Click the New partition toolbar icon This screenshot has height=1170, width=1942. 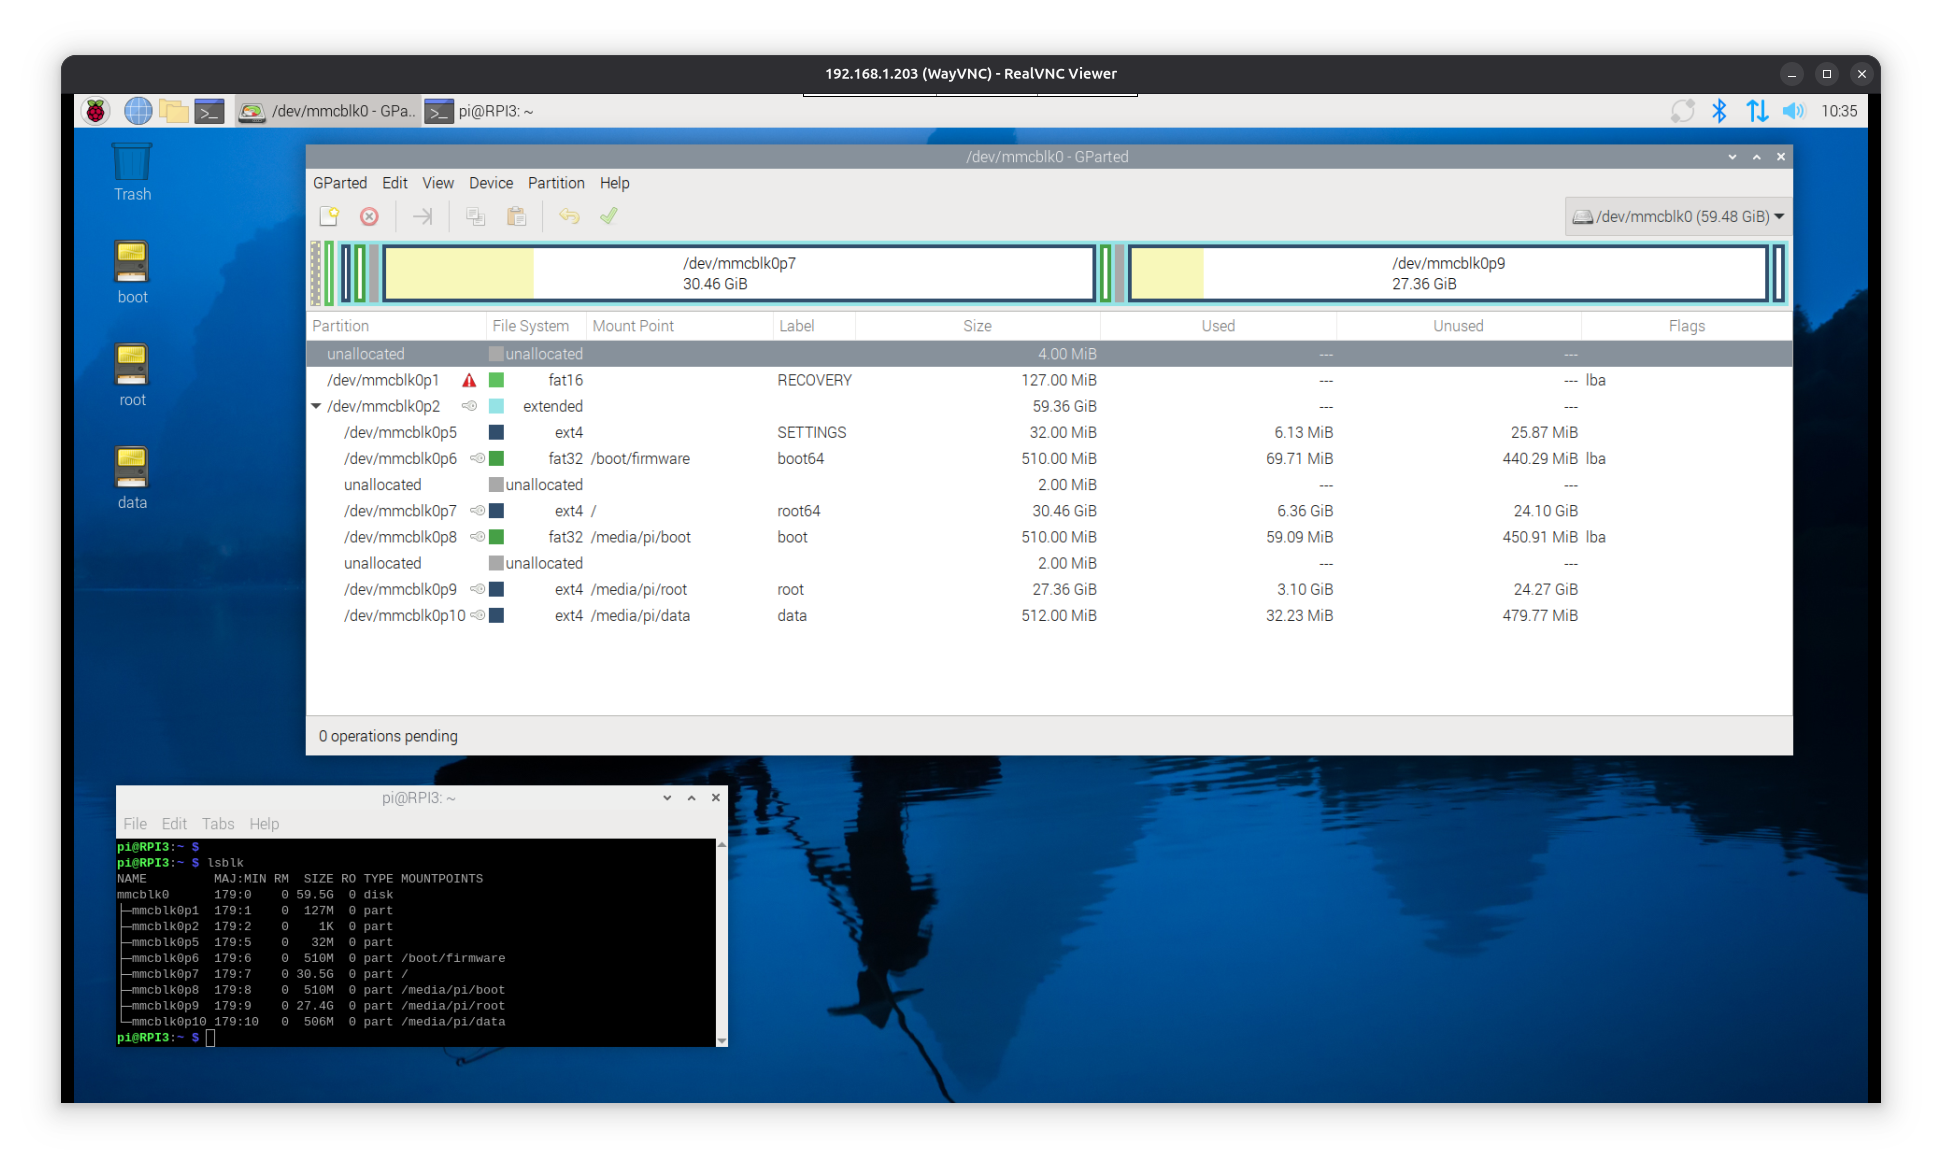[x=329, y=216]
